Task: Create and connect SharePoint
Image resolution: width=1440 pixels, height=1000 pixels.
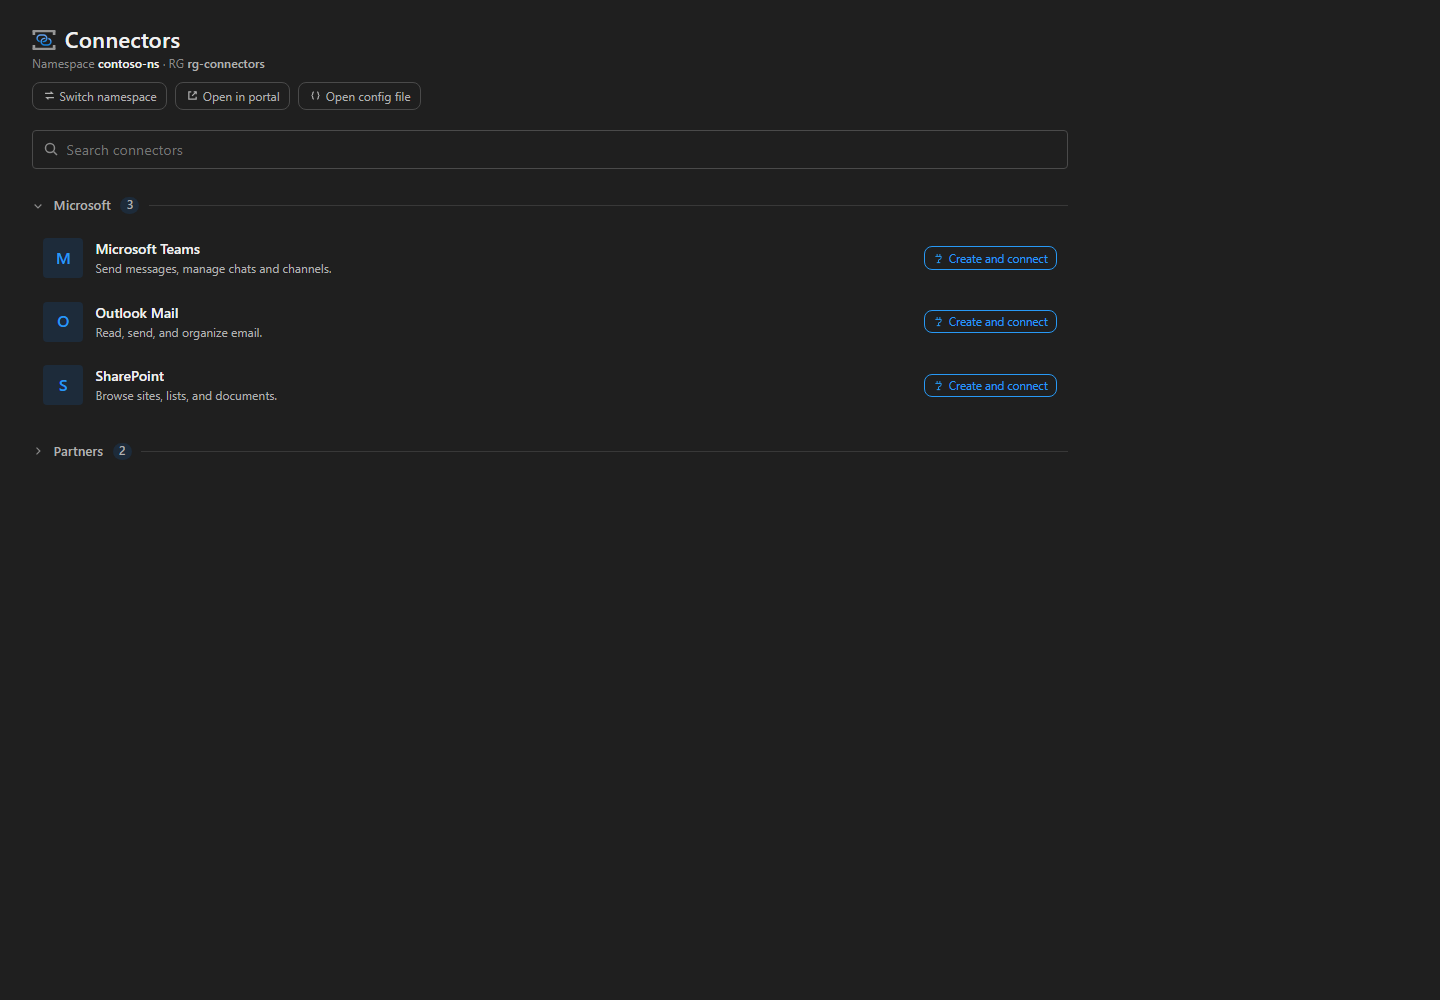Action: click(990, 385)
